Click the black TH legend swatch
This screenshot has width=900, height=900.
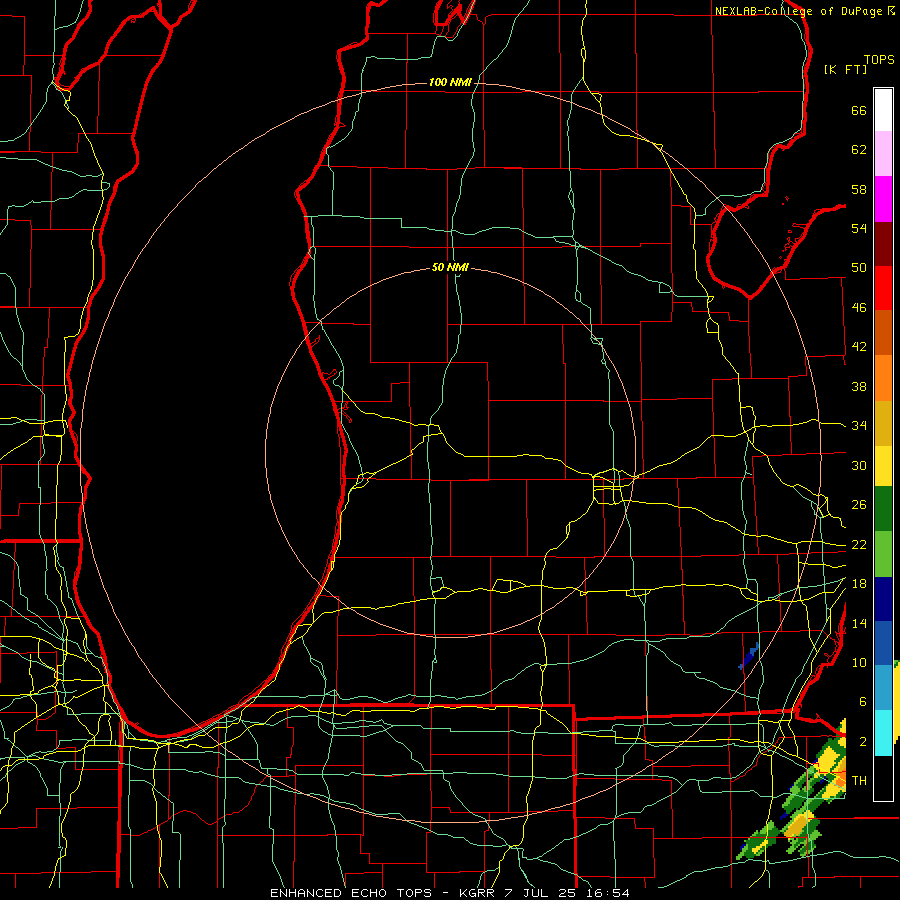883,778
